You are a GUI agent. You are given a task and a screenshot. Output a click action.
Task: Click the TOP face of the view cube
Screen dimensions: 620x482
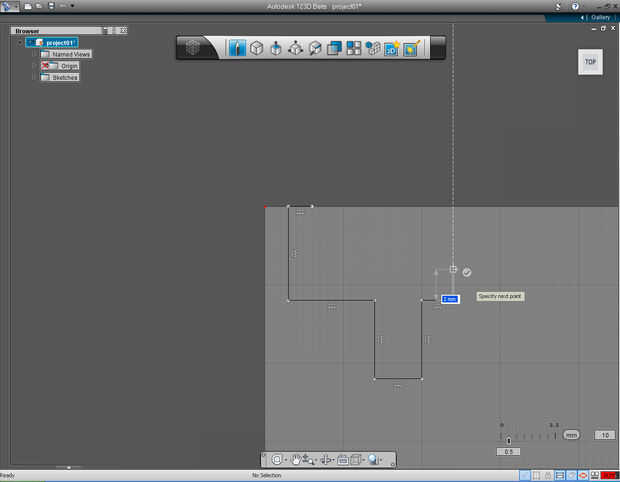pyautogui.click(x=590, y=62)
